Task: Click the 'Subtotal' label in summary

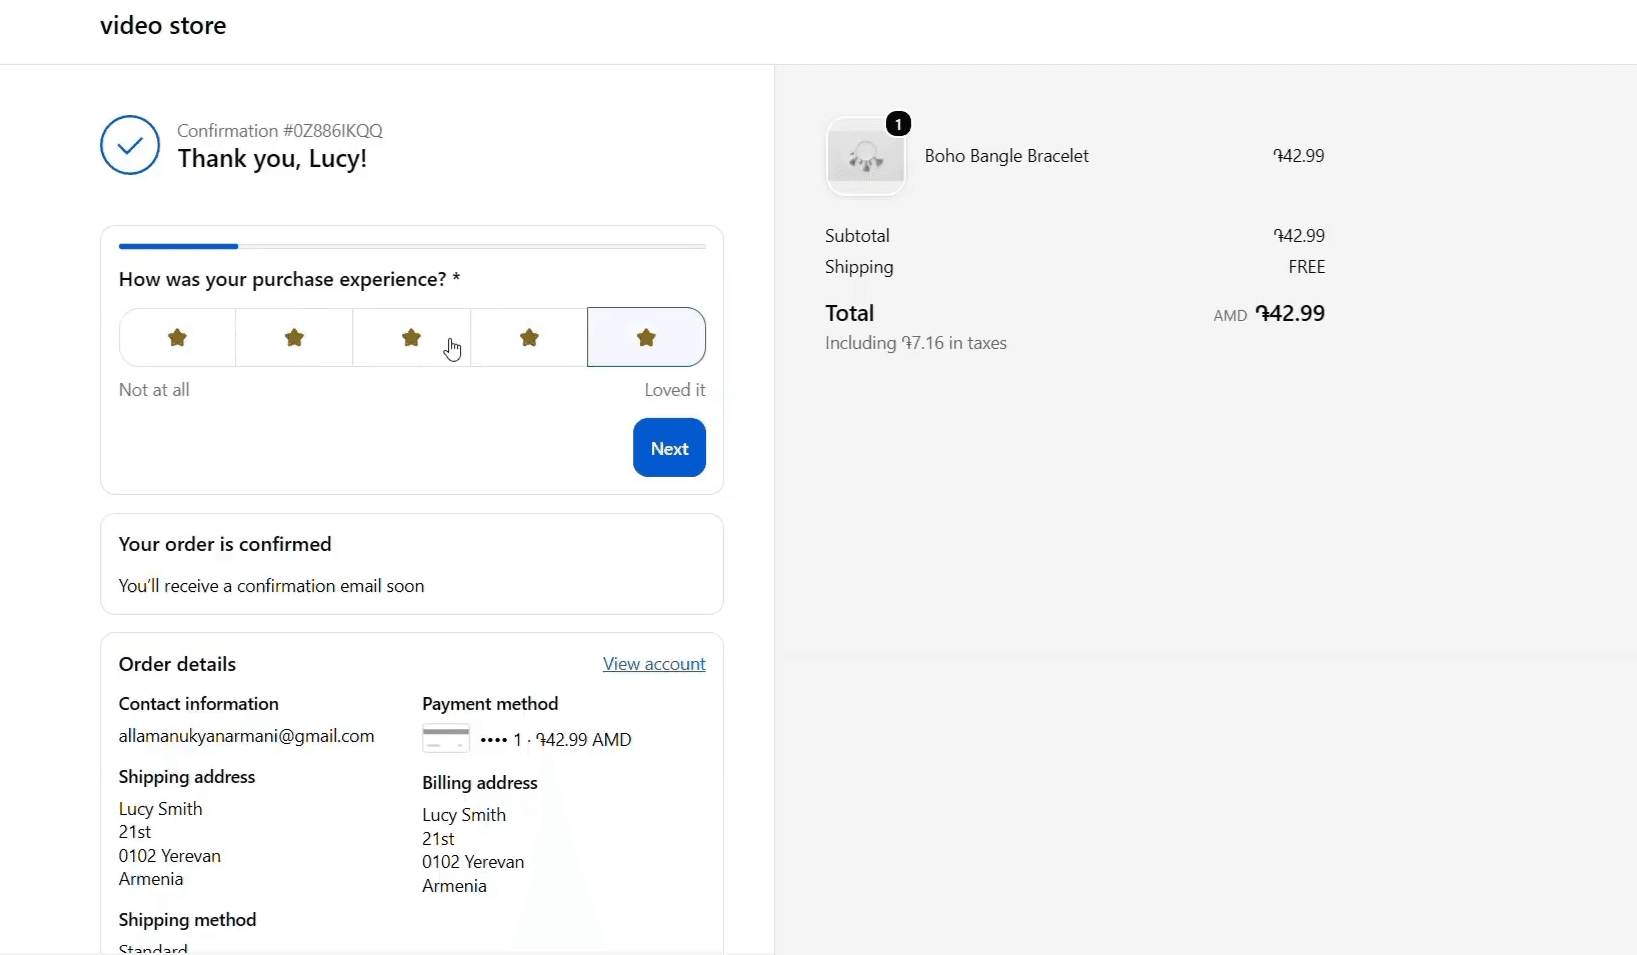Action: coord(857,236)
